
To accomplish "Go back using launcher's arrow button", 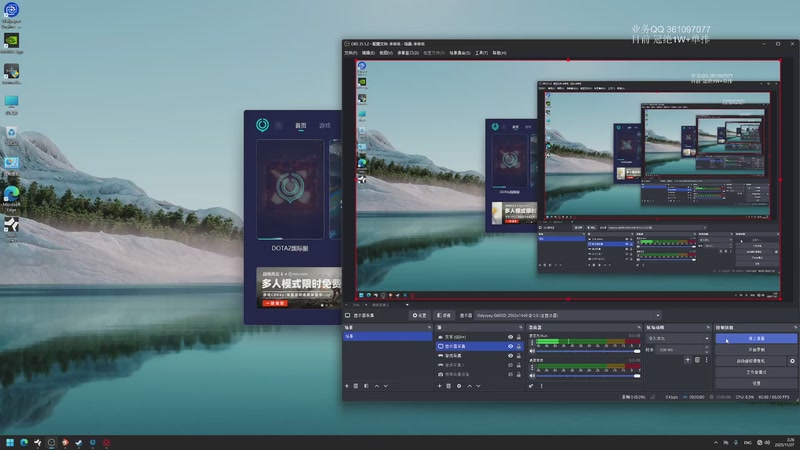I will coord(279,126).
